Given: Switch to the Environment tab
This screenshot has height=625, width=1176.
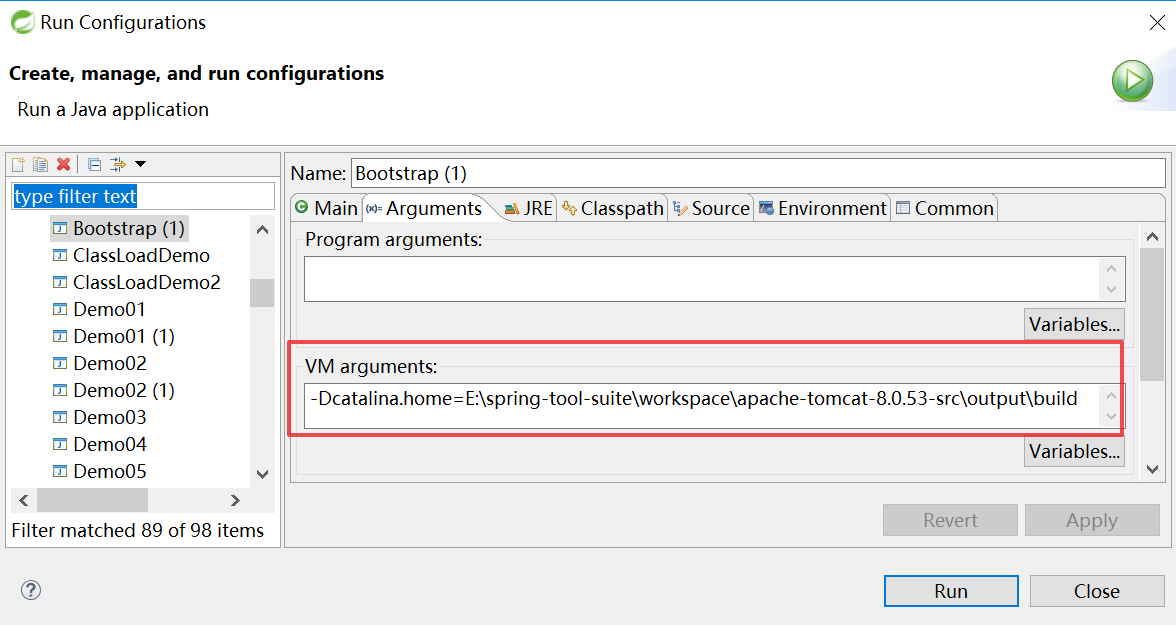Looking at the screenshot, I should point(822,208).
